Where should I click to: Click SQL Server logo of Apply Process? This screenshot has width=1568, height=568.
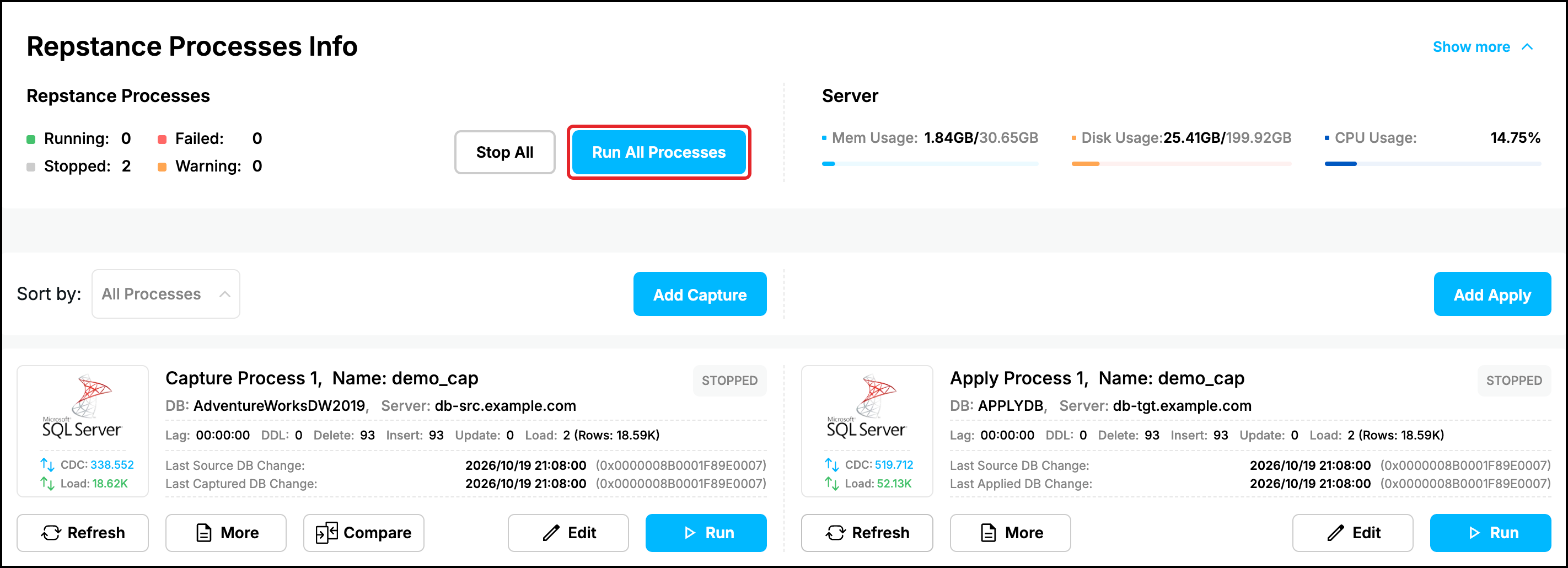point(867,408)
